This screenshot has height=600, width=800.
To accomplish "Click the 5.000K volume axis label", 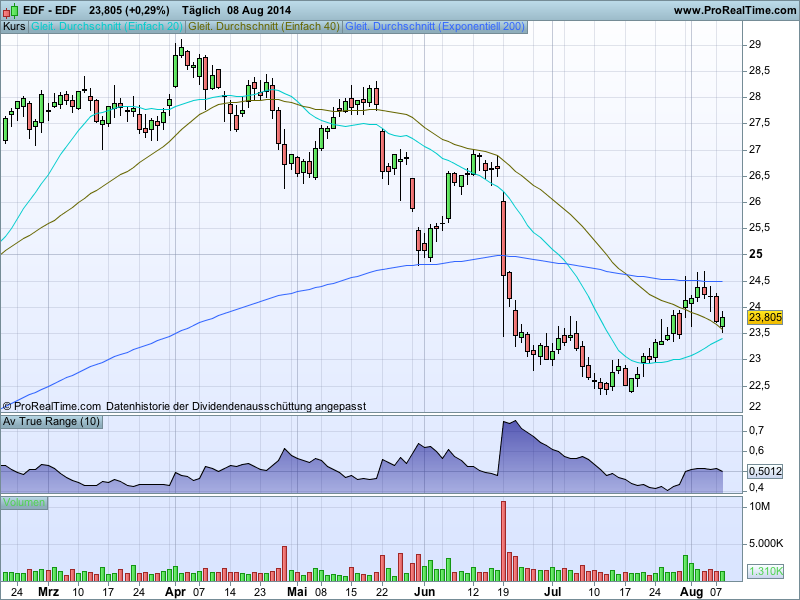I will [x=766, y=543].
